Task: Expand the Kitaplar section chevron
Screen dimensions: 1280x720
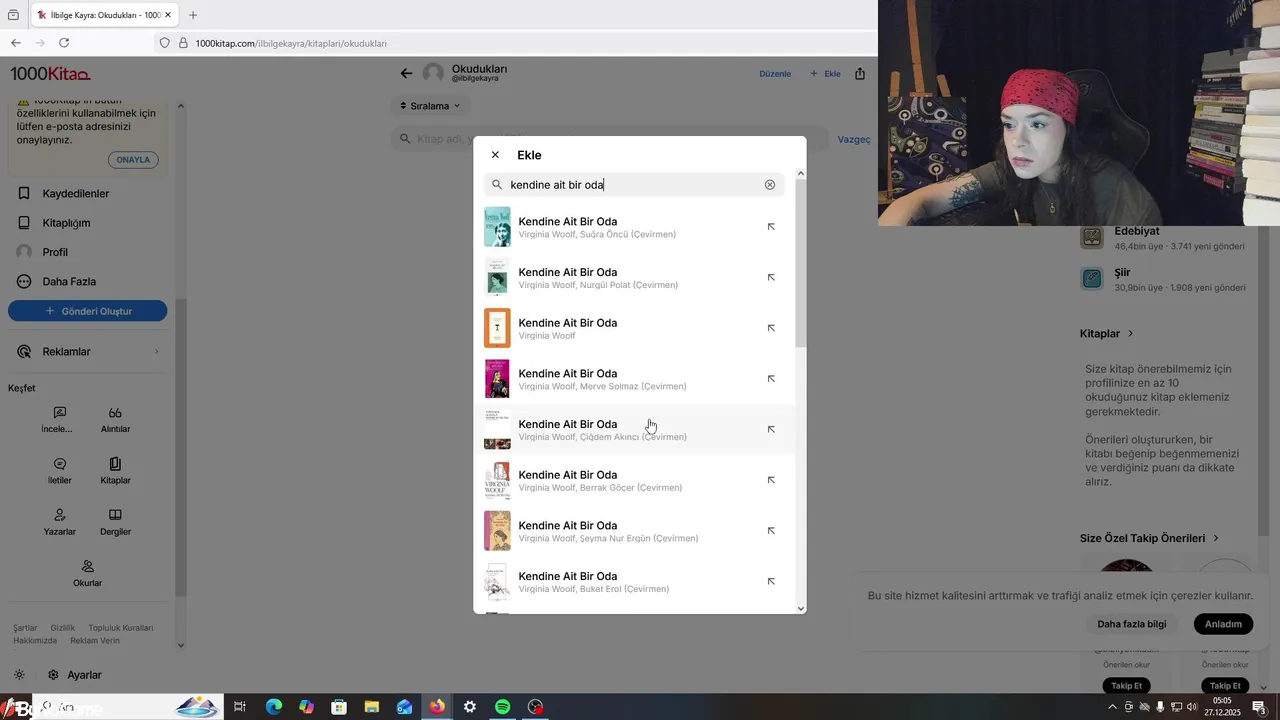Action: click(1131, 334)
